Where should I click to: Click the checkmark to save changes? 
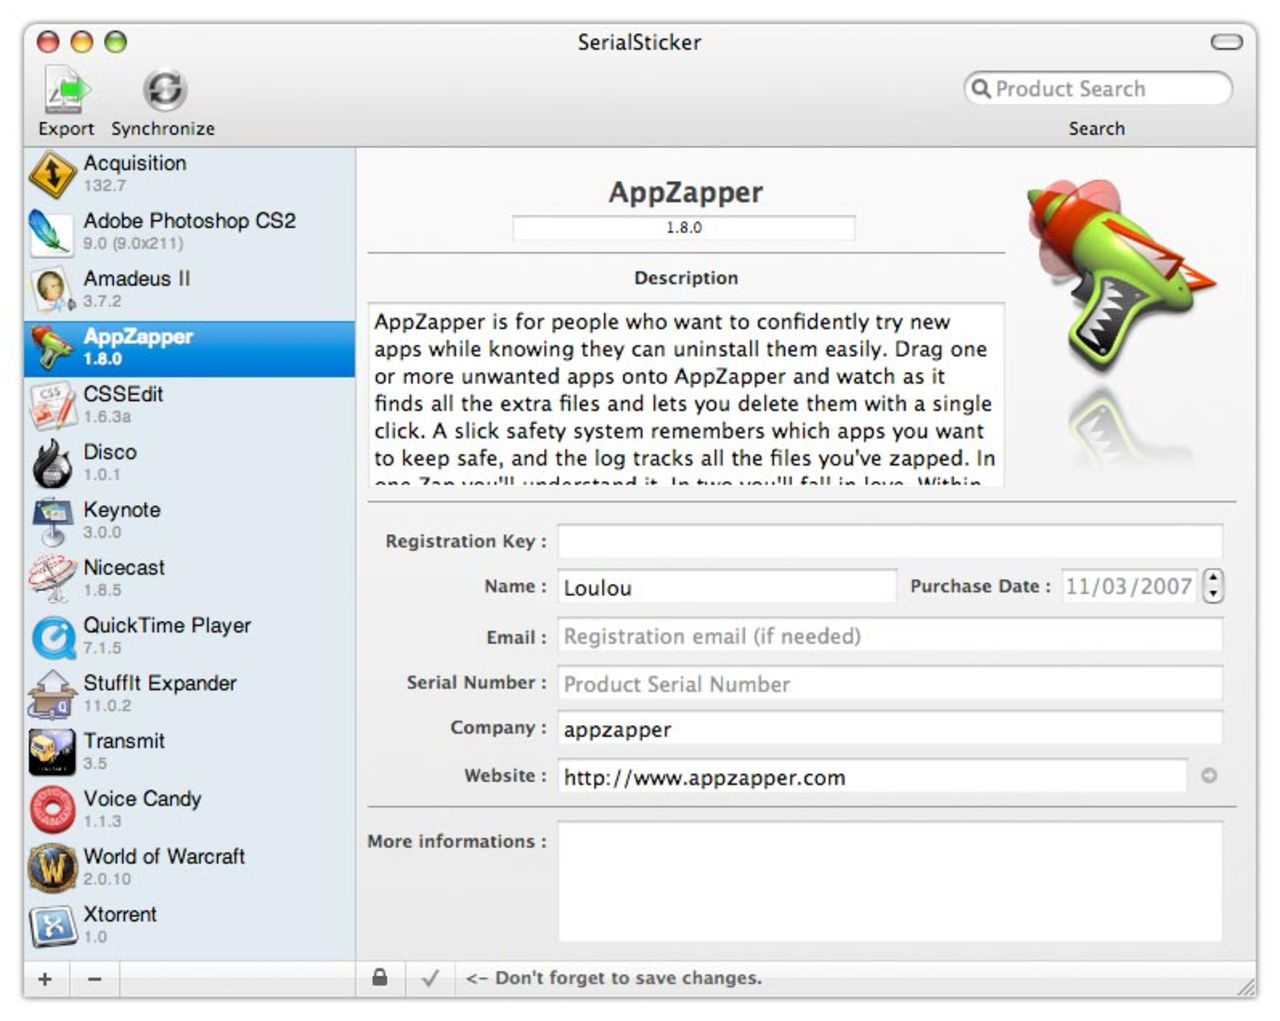pyautogui.click(x=430, y=977)
